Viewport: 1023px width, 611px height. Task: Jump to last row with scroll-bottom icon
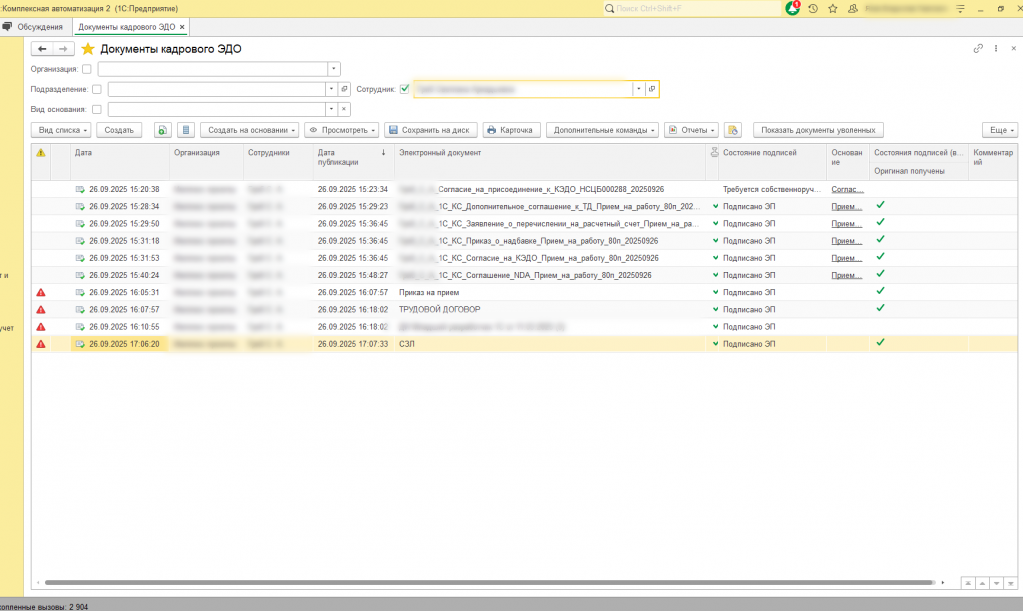[x=1010, y=583]
